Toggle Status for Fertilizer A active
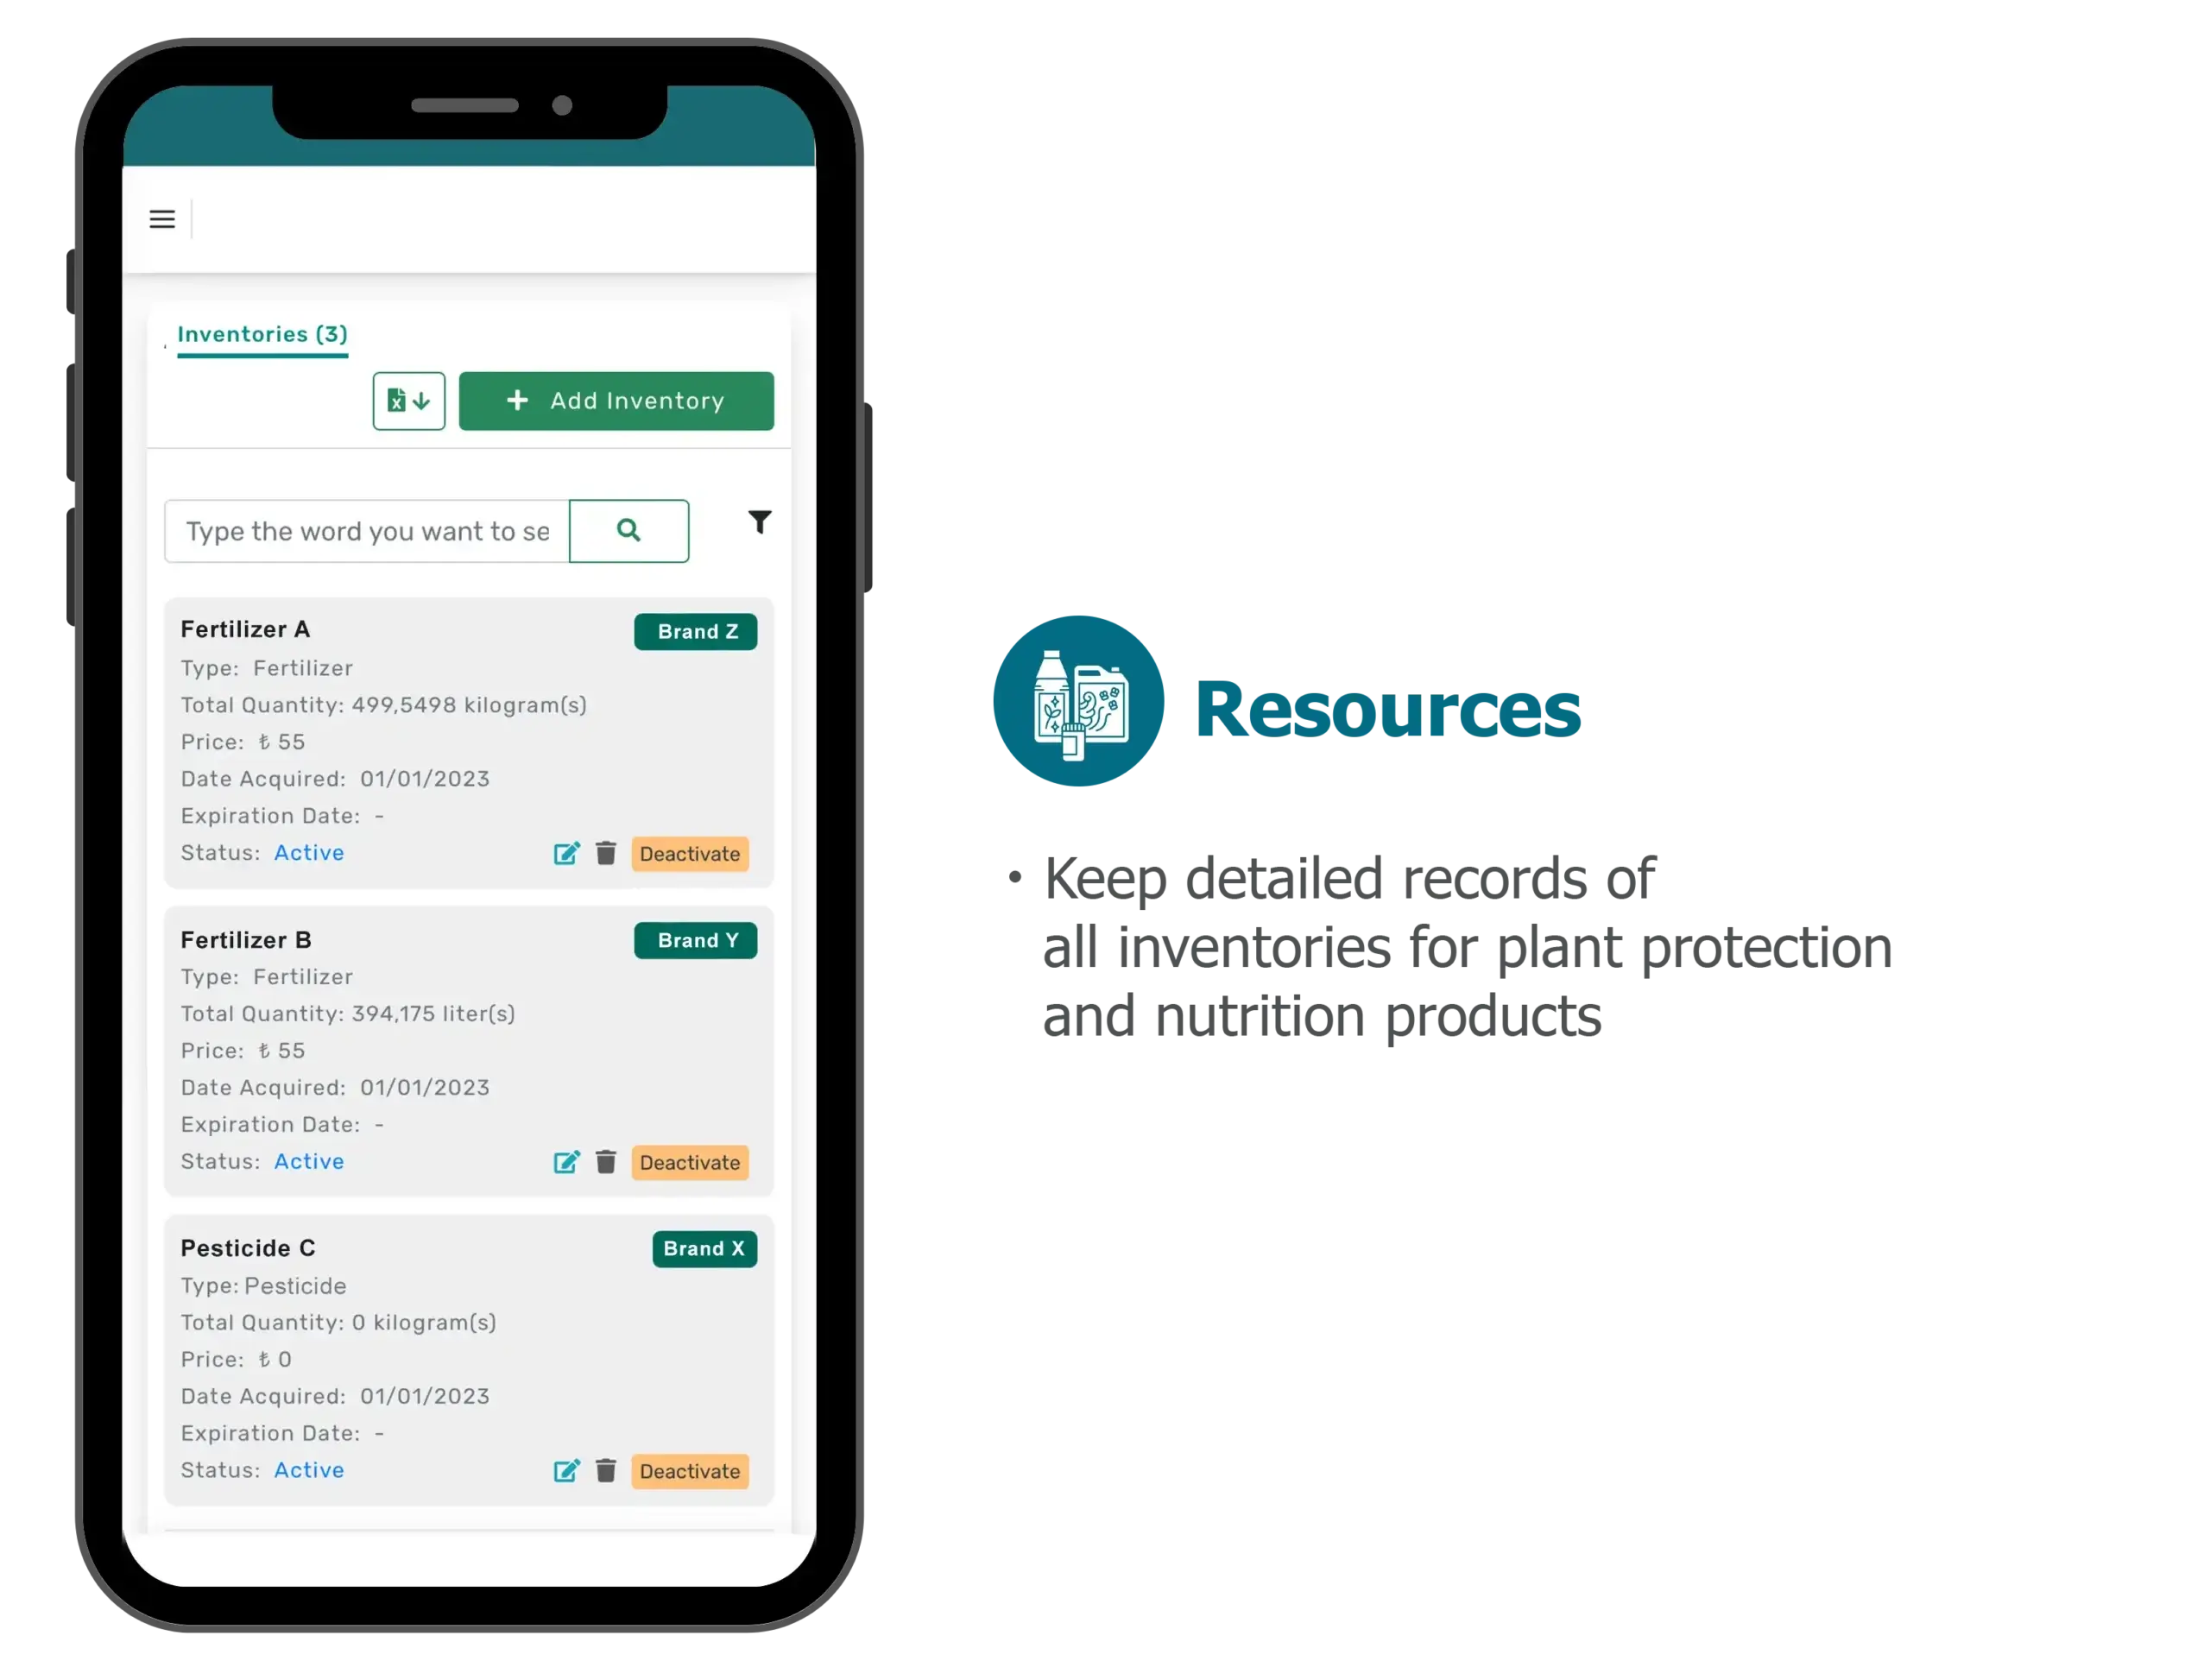2210x1680 pixels. click(690, 854)
